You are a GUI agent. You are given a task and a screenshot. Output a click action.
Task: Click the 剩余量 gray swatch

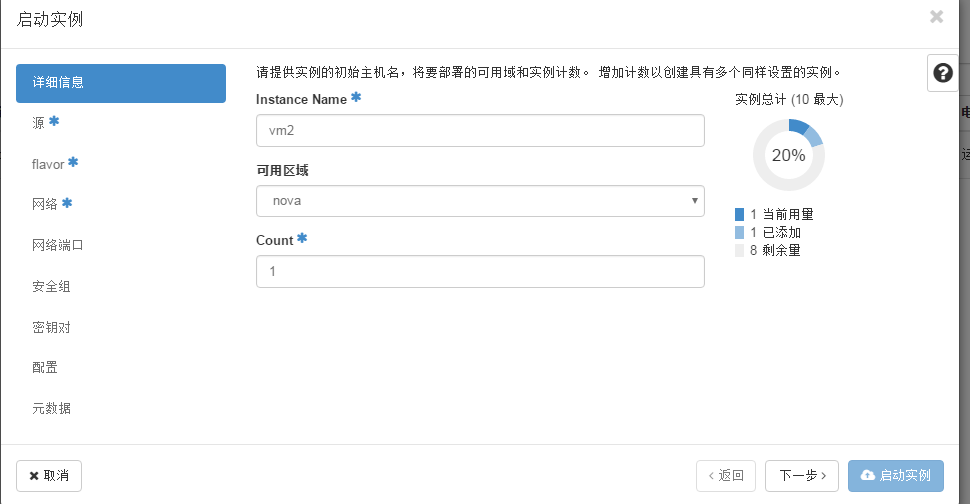[739, 250]
